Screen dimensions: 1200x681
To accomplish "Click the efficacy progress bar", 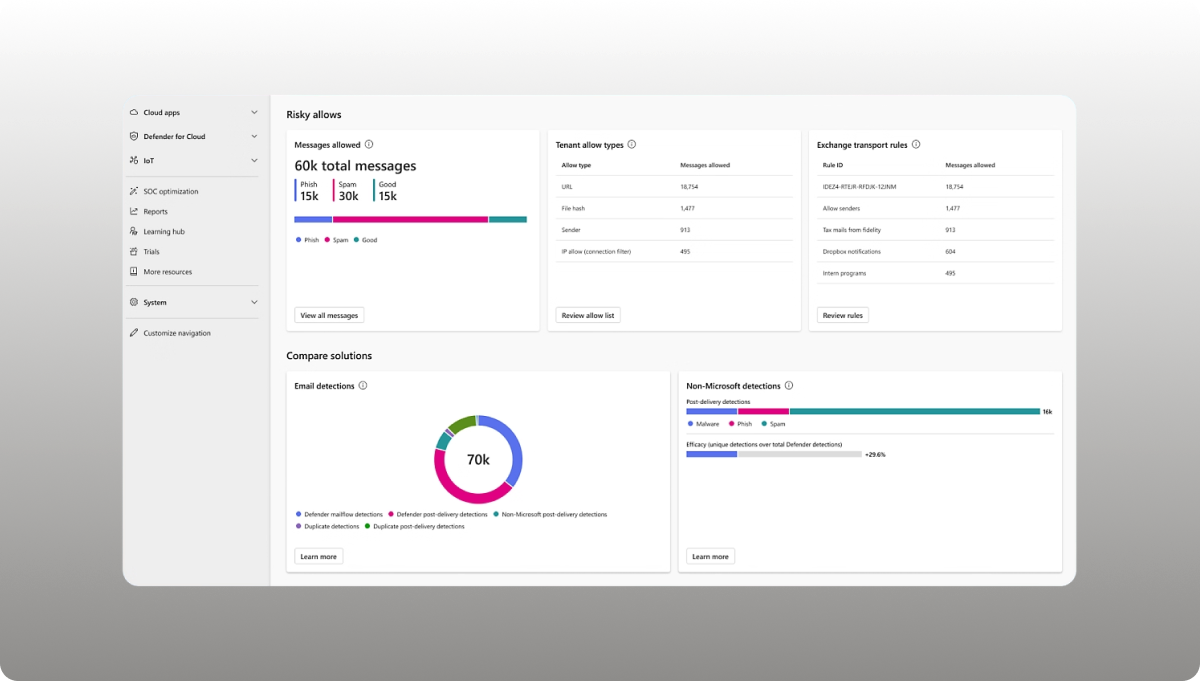I will (774, 454).
